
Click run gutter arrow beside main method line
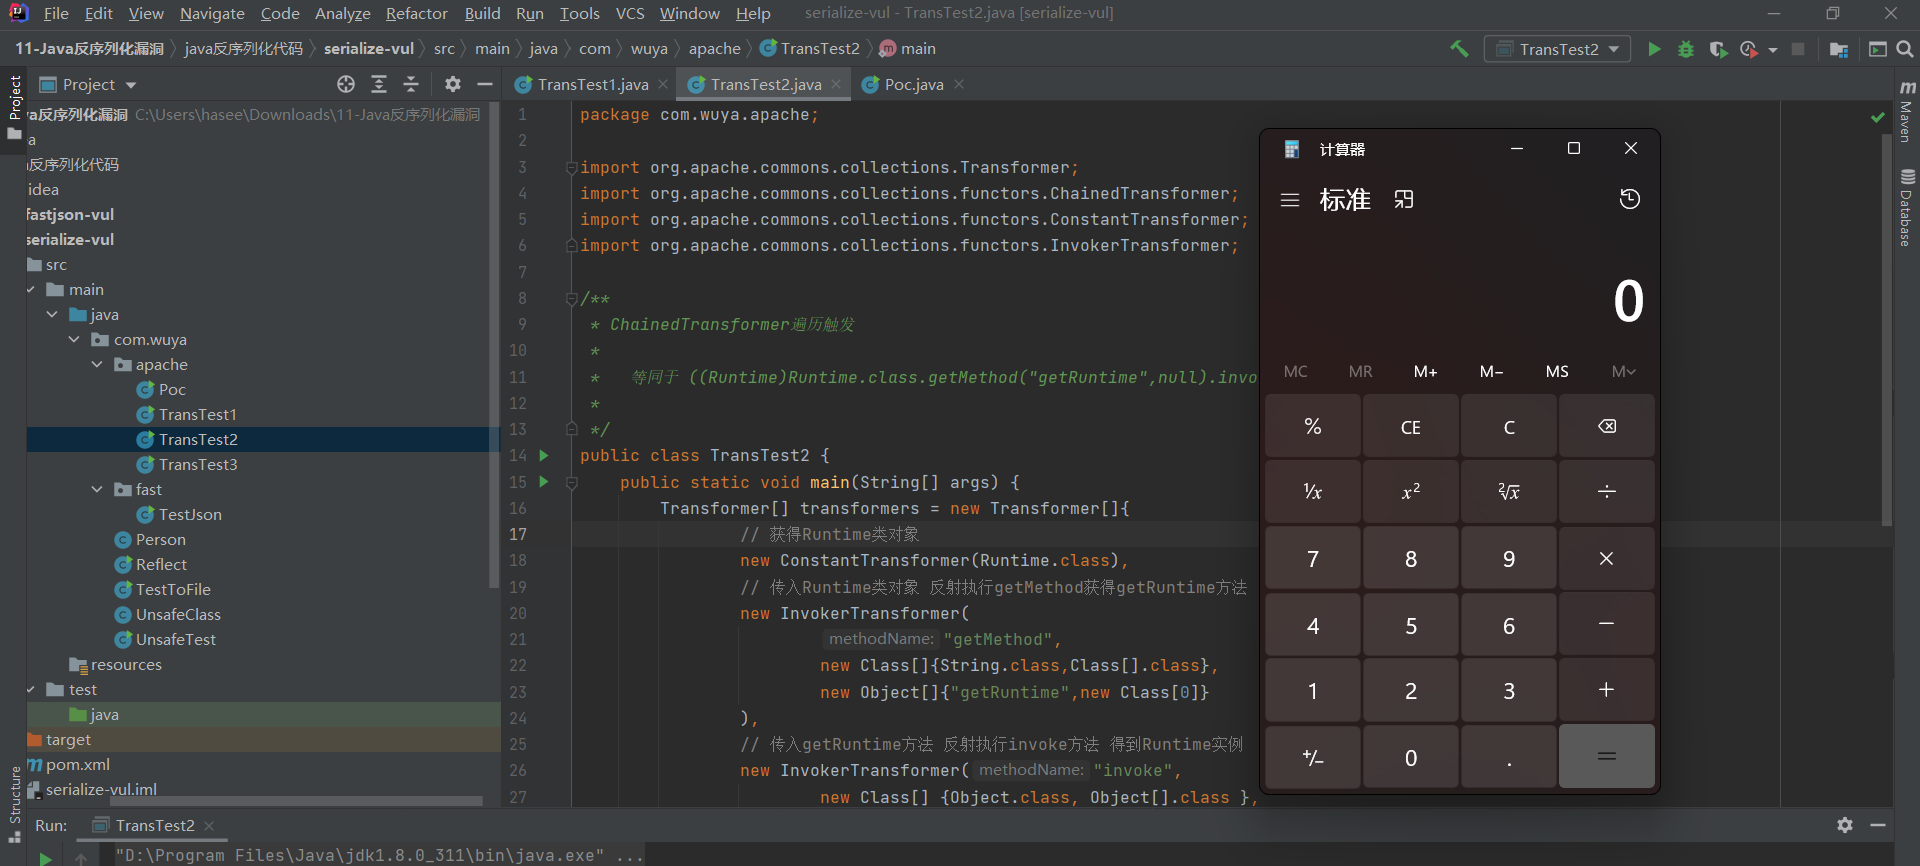544,481
